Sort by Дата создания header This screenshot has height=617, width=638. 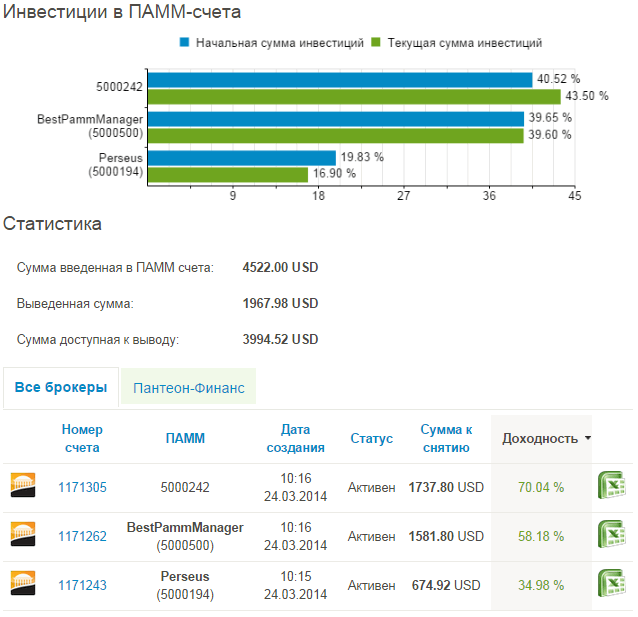[295, 438]
